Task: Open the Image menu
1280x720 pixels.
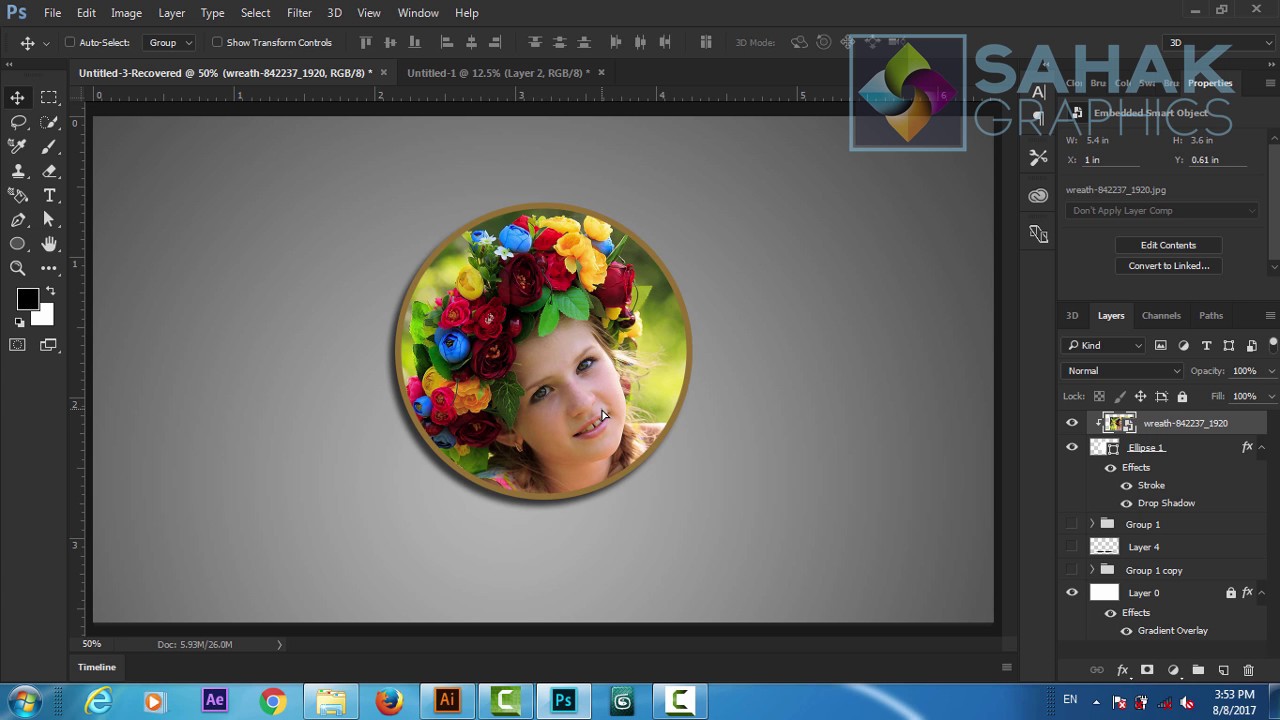Action: (x=126, y=13)
